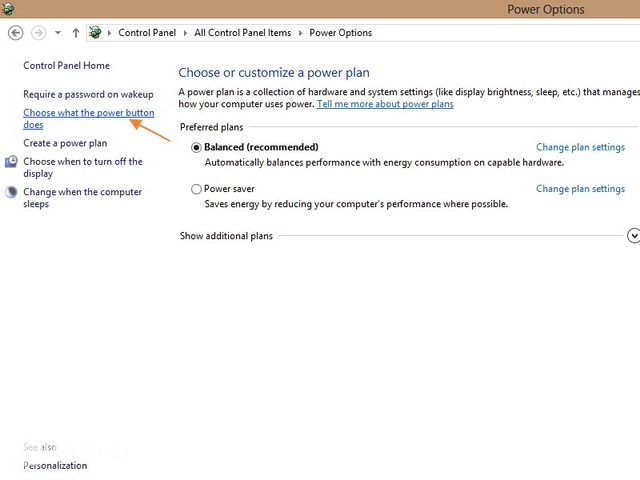Open Change when the computer sleeps
The width and height of the screenshot is (640, 480).
point(82,198)
